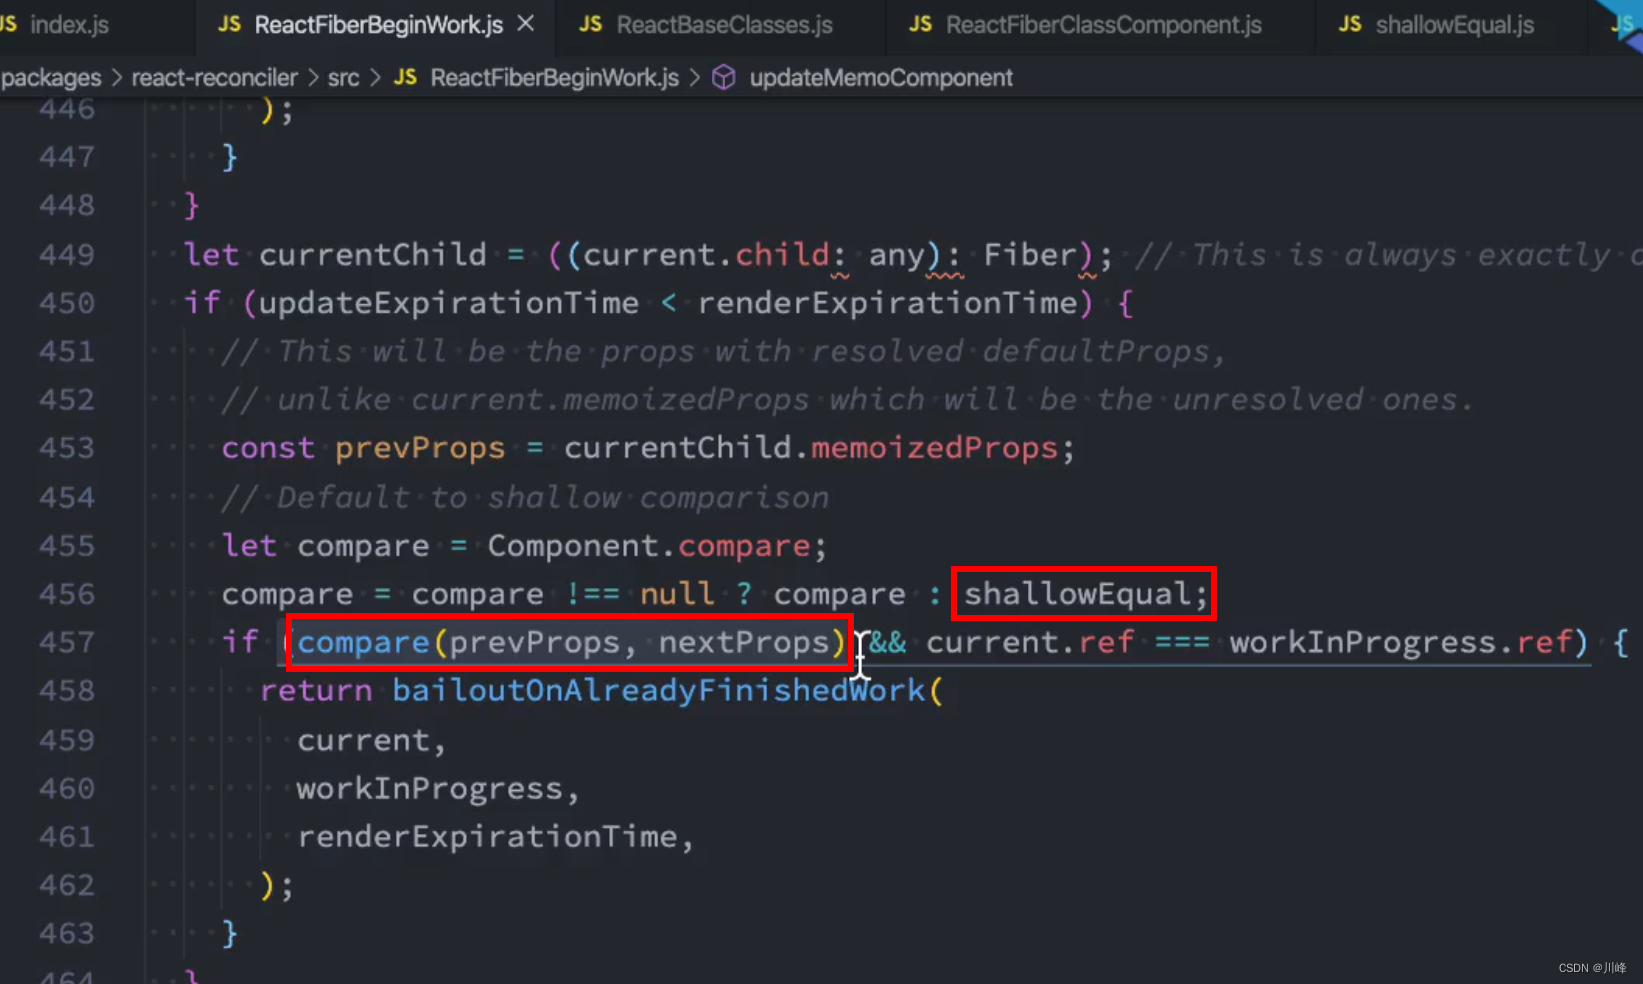Click 'renderExpirationTime,' on line 461
The image size is (1643, 984).
[x=495, y=837]
